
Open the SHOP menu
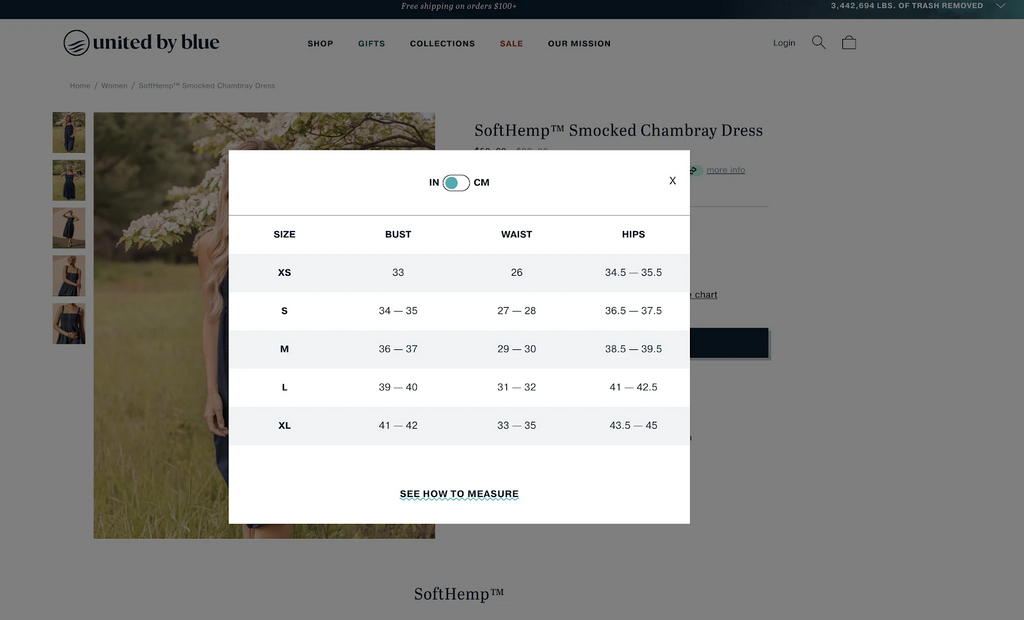point(320,43)
